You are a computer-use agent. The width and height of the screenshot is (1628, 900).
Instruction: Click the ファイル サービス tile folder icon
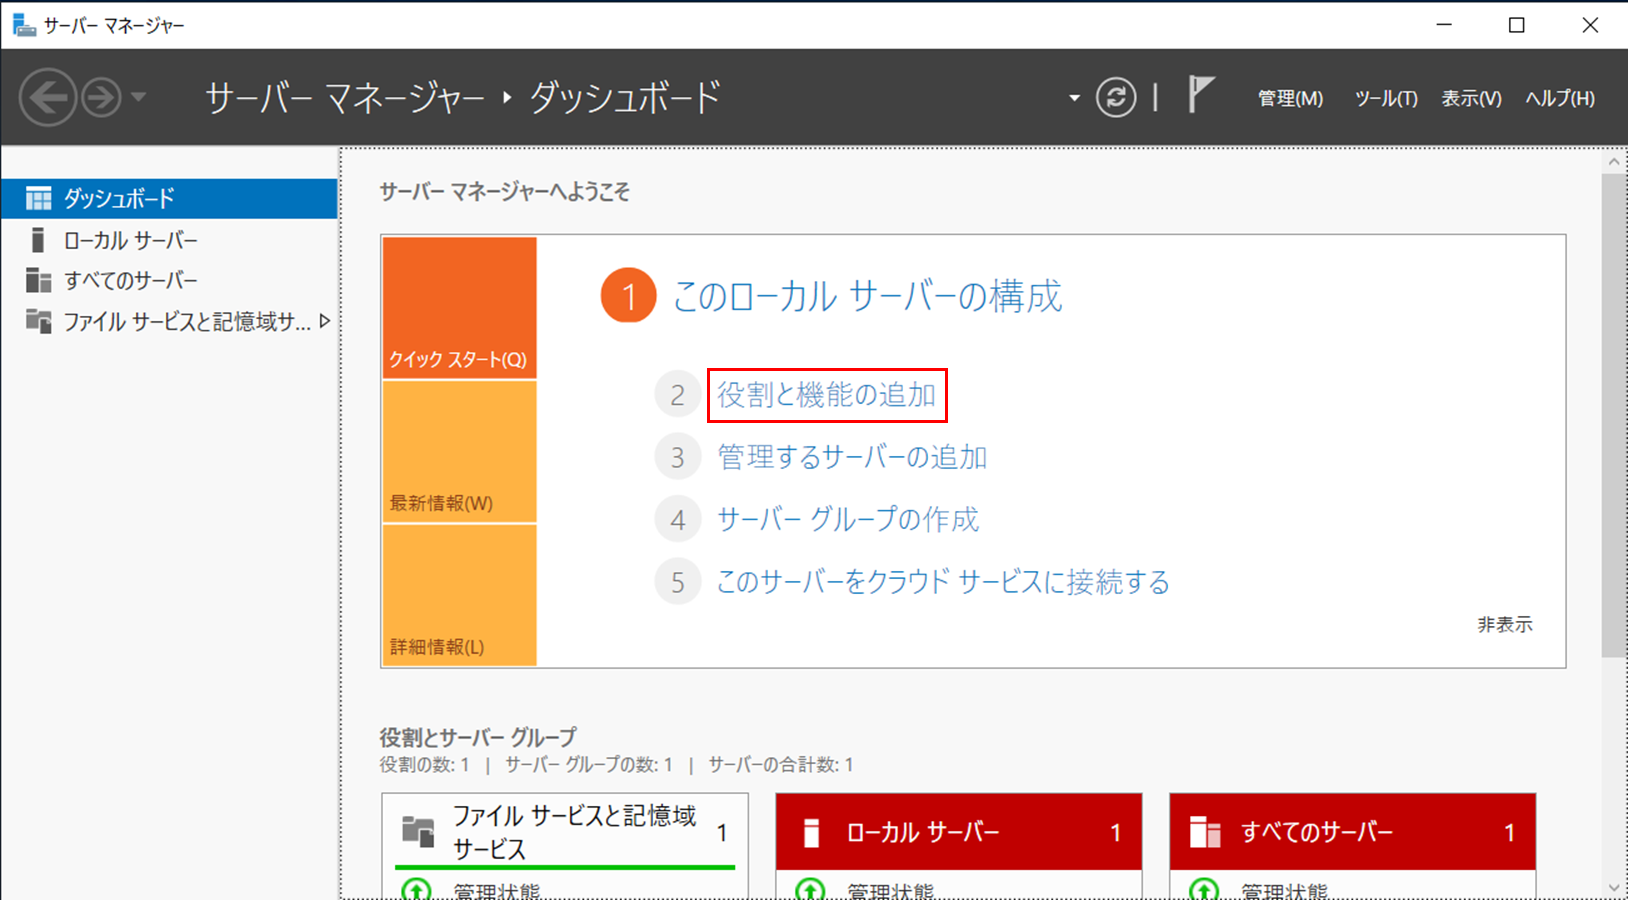point(418,831)
